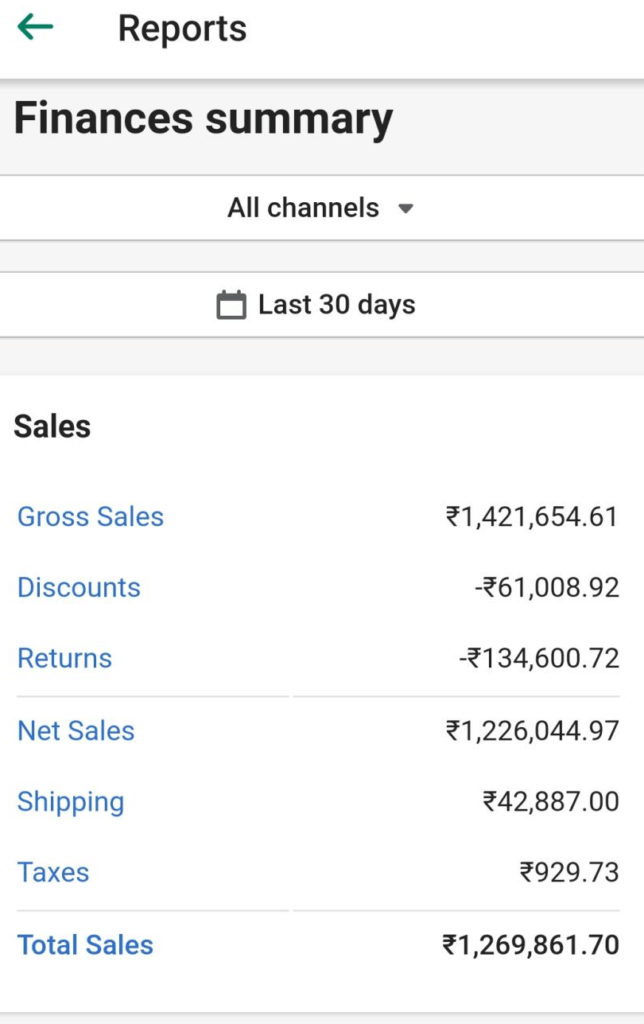Open the Net Sales report
Screen dimensions: 644x1024
click(76, 731)
